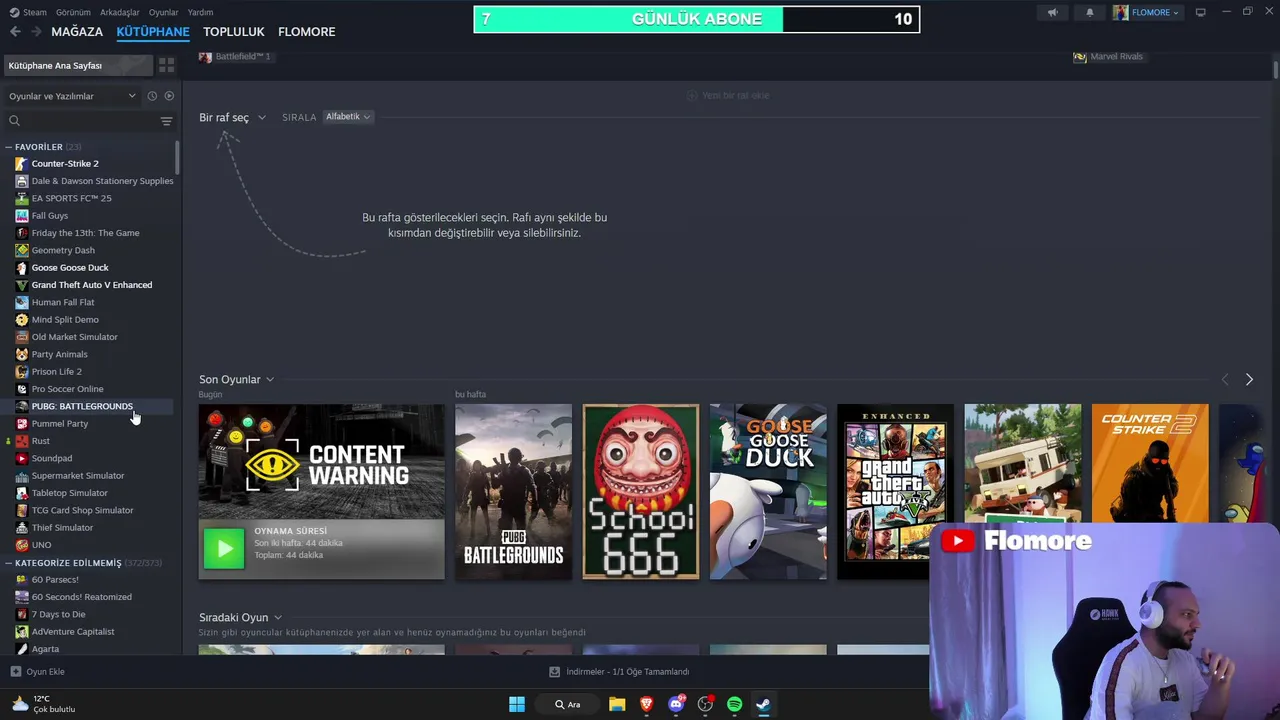Select 7 Days to Die
Image resolution: width=1280 pixels, height=720 pixels.
pyautogui.click(x=58, y=614)
